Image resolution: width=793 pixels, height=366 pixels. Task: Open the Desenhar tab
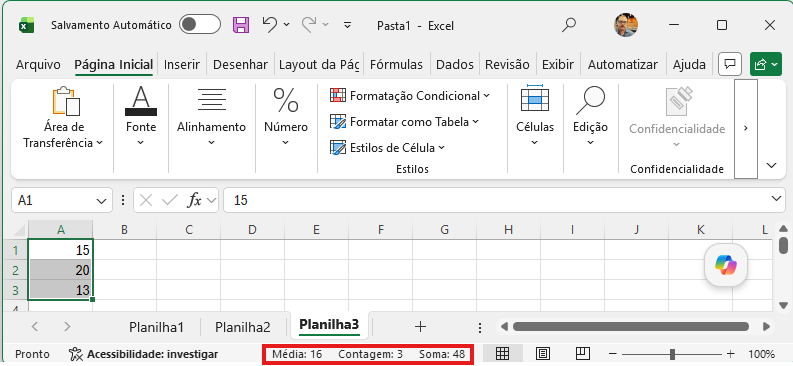click(240, 65)
